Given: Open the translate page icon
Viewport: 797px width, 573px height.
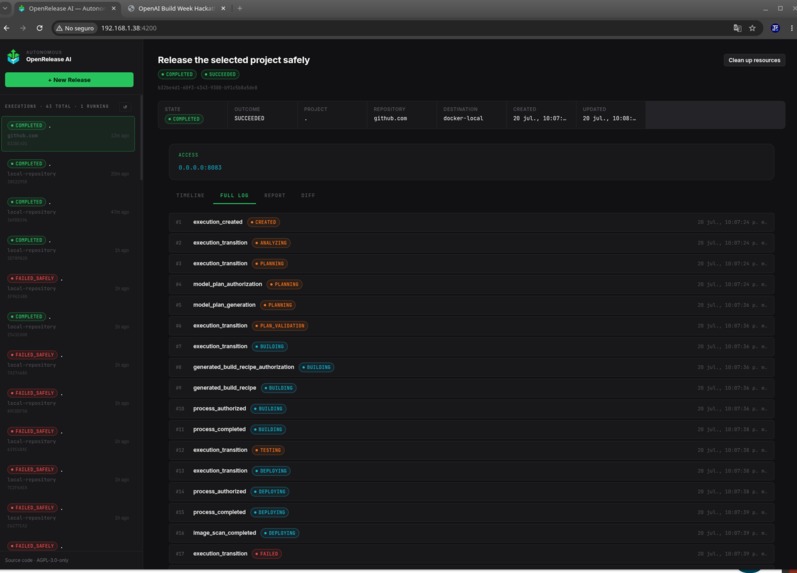Looking at the screenshot, I should [x=737, y=28].
